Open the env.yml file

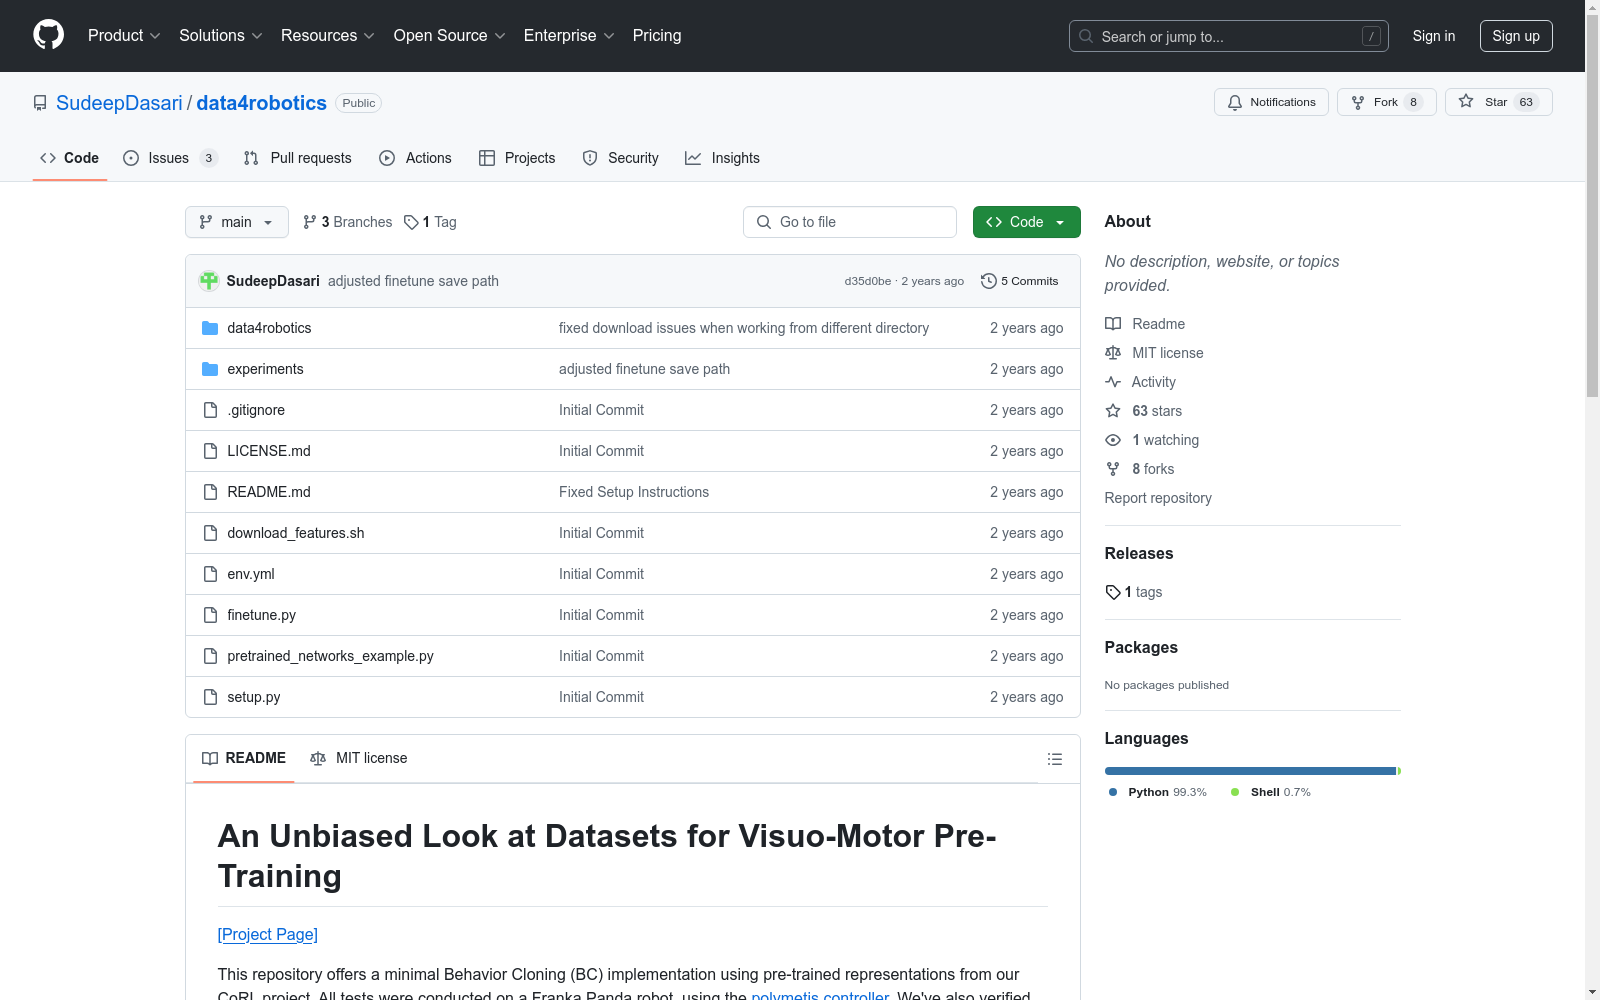251,574
